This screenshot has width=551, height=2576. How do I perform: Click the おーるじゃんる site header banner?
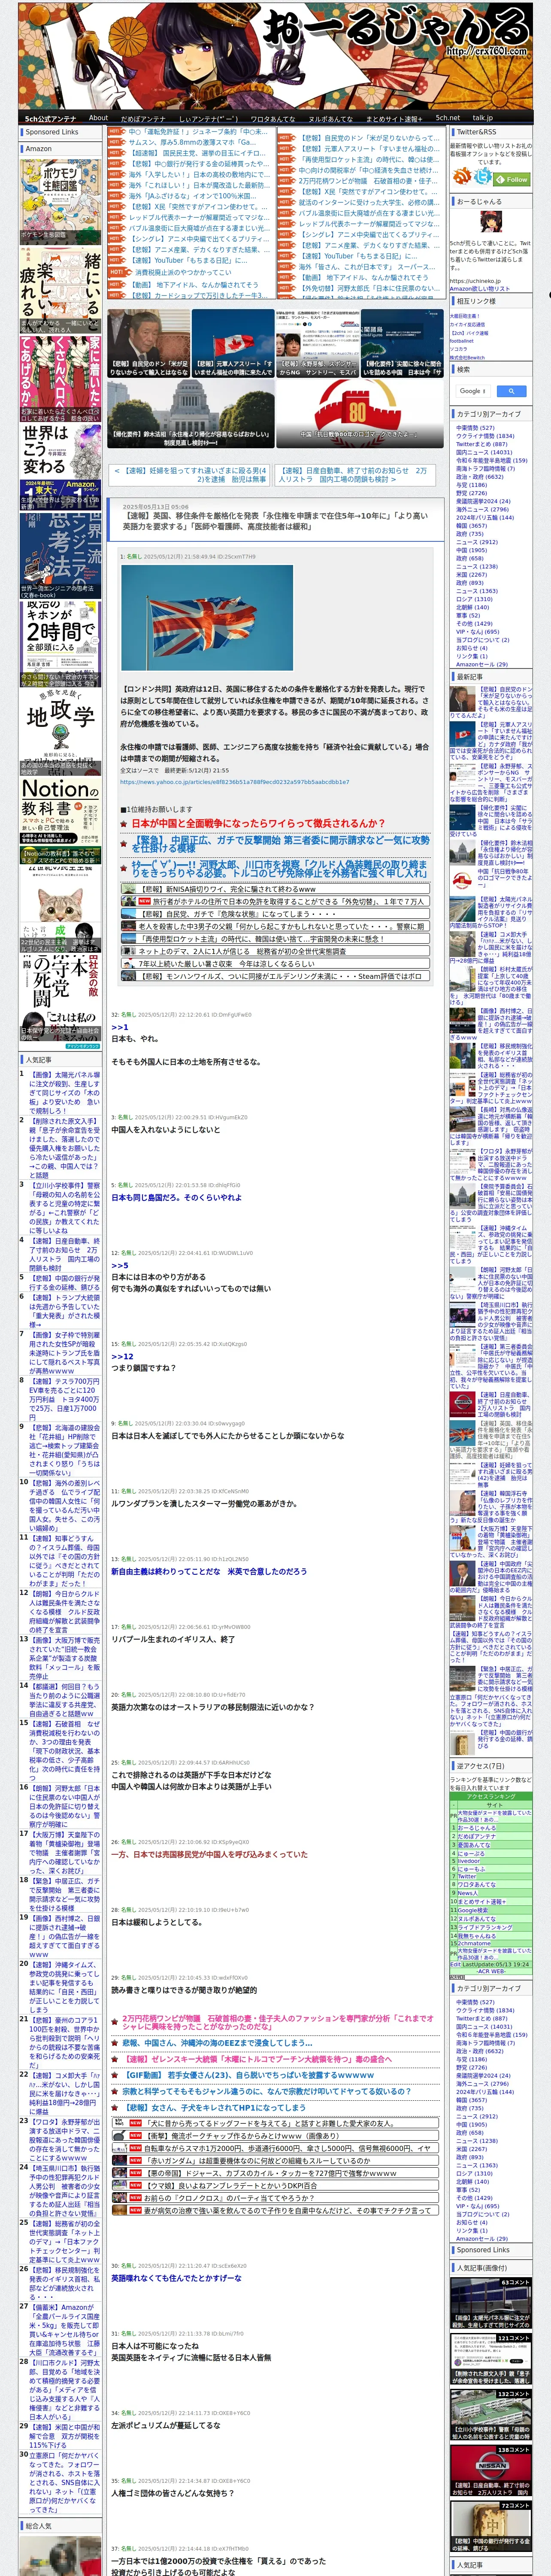(x=275, y=55)
